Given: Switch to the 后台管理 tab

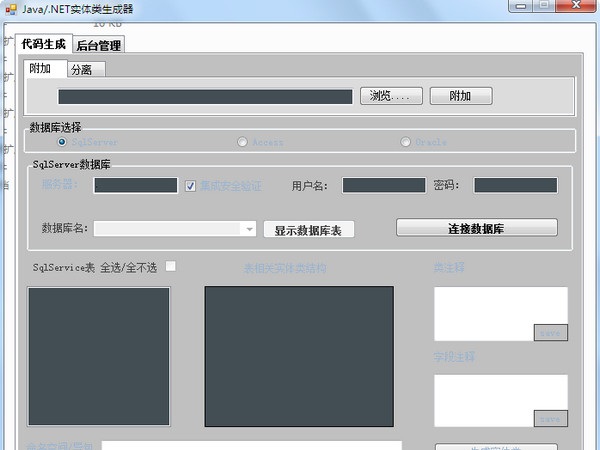Looking at the screenshot, I should click(x=98, y=45).
